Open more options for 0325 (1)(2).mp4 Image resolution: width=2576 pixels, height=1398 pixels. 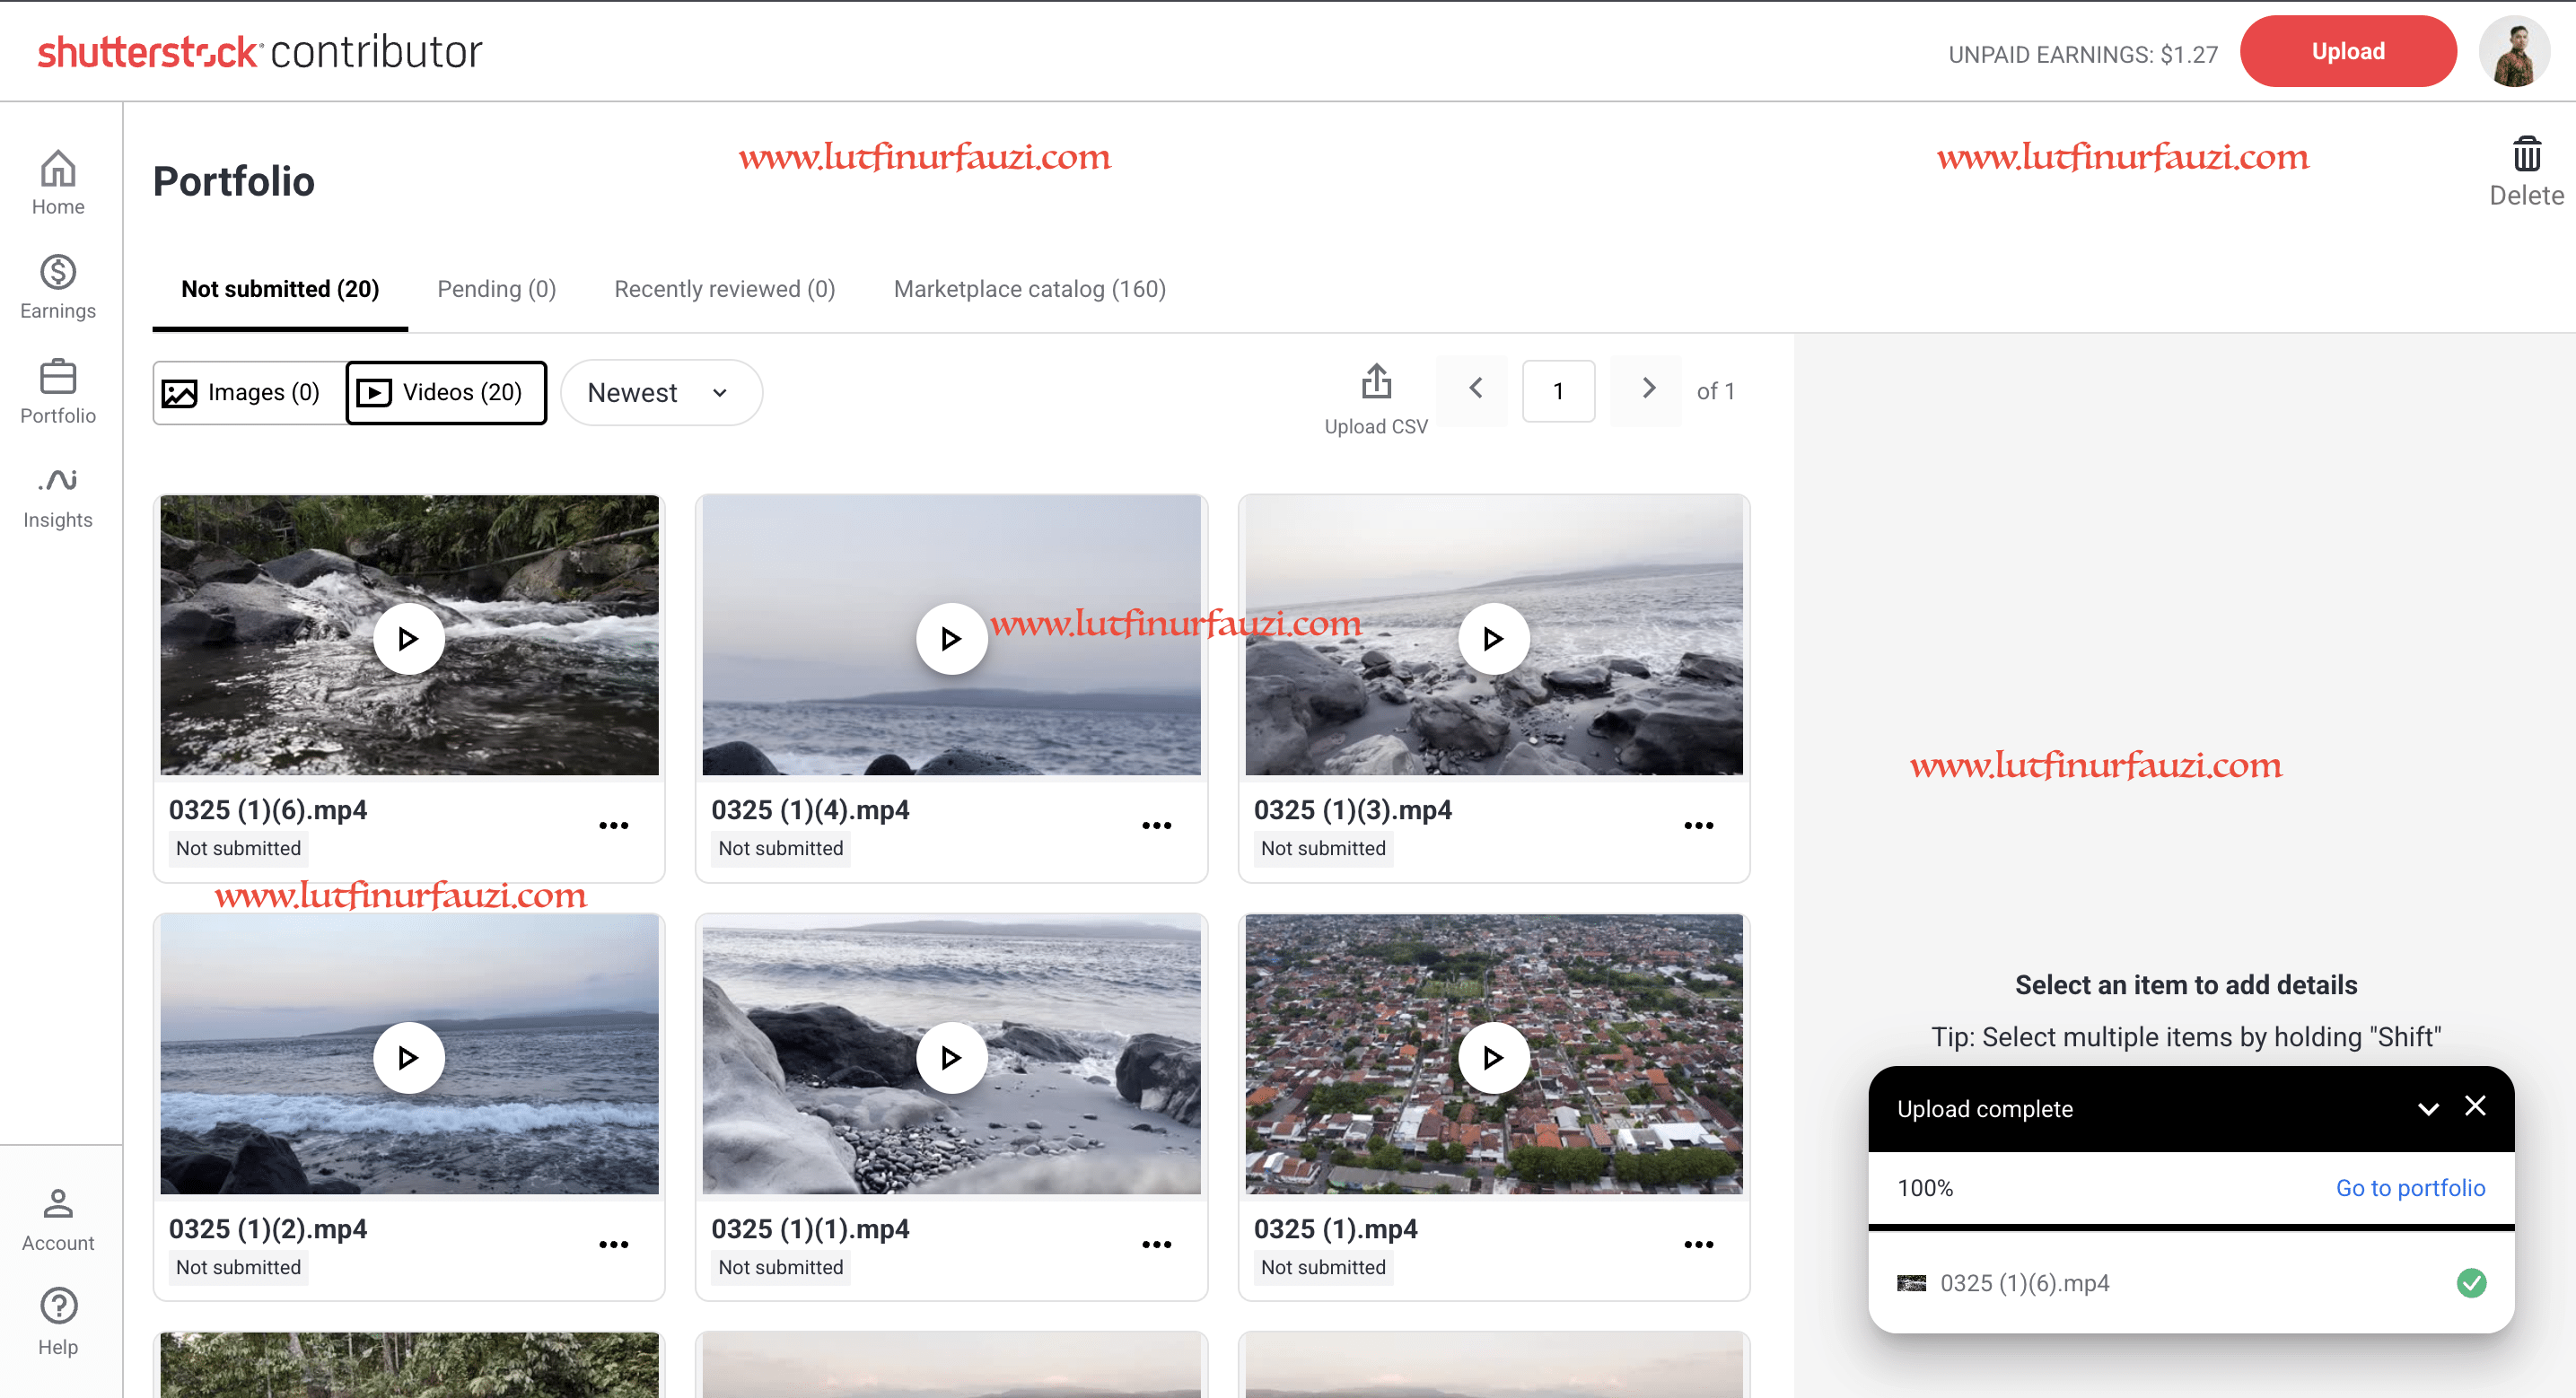[613, 1245]
